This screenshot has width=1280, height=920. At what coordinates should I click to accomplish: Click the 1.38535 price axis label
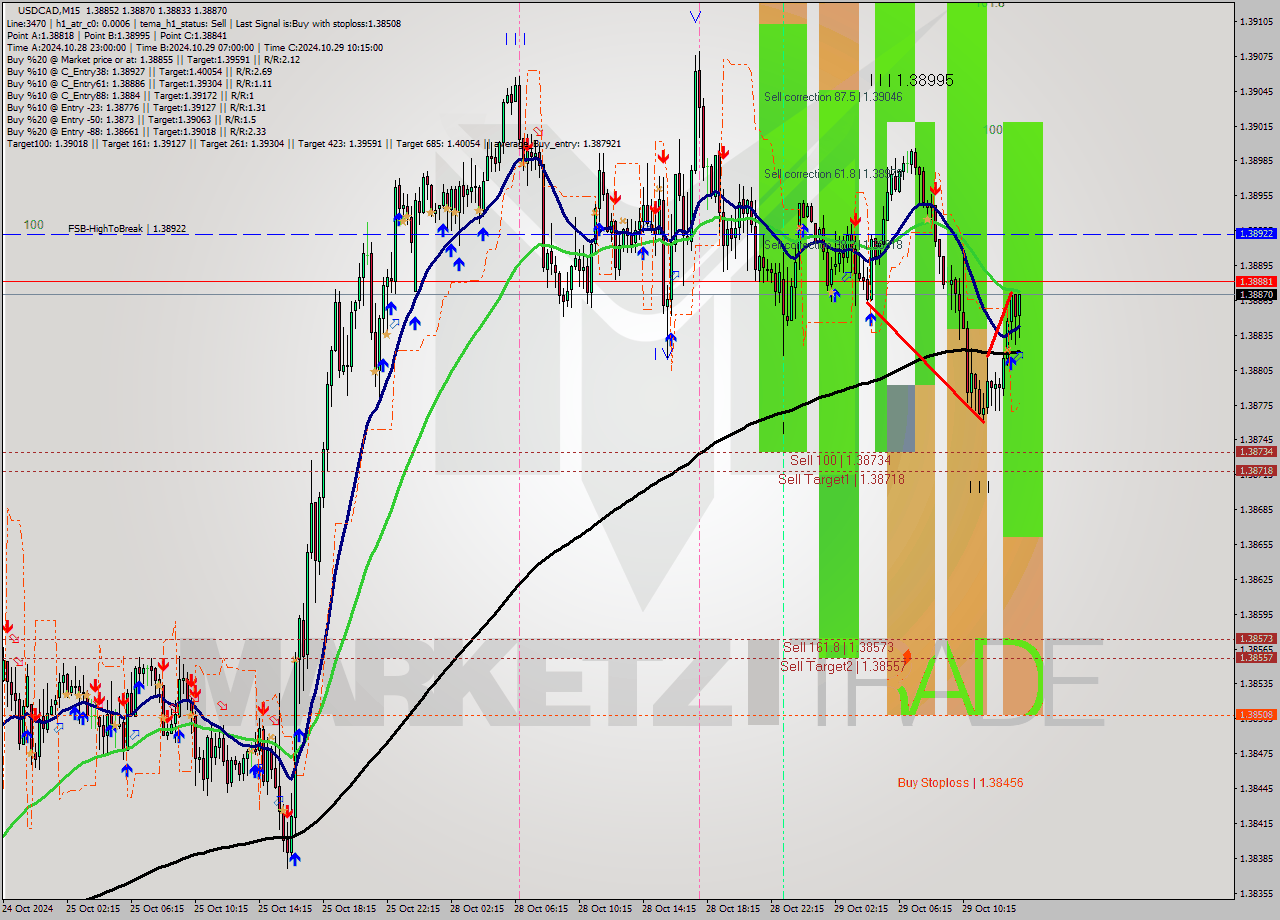1256,684
